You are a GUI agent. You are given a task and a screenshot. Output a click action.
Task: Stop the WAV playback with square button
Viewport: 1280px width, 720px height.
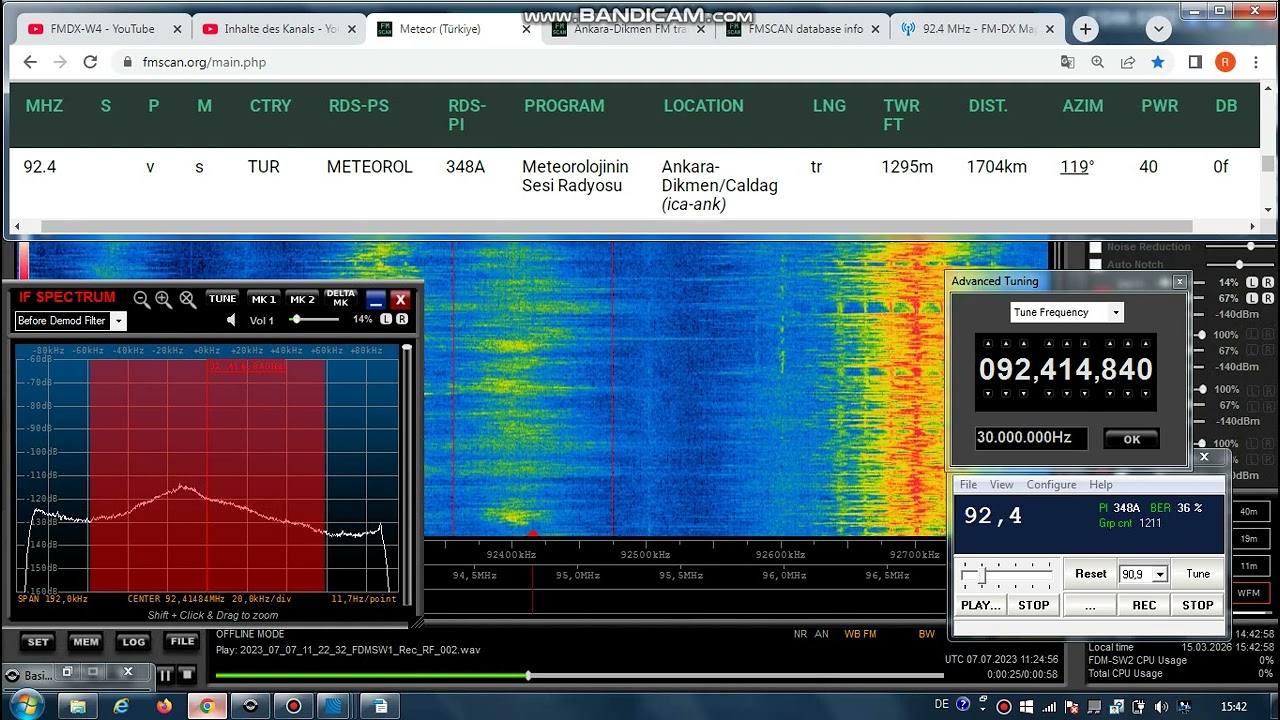(186, 675)
